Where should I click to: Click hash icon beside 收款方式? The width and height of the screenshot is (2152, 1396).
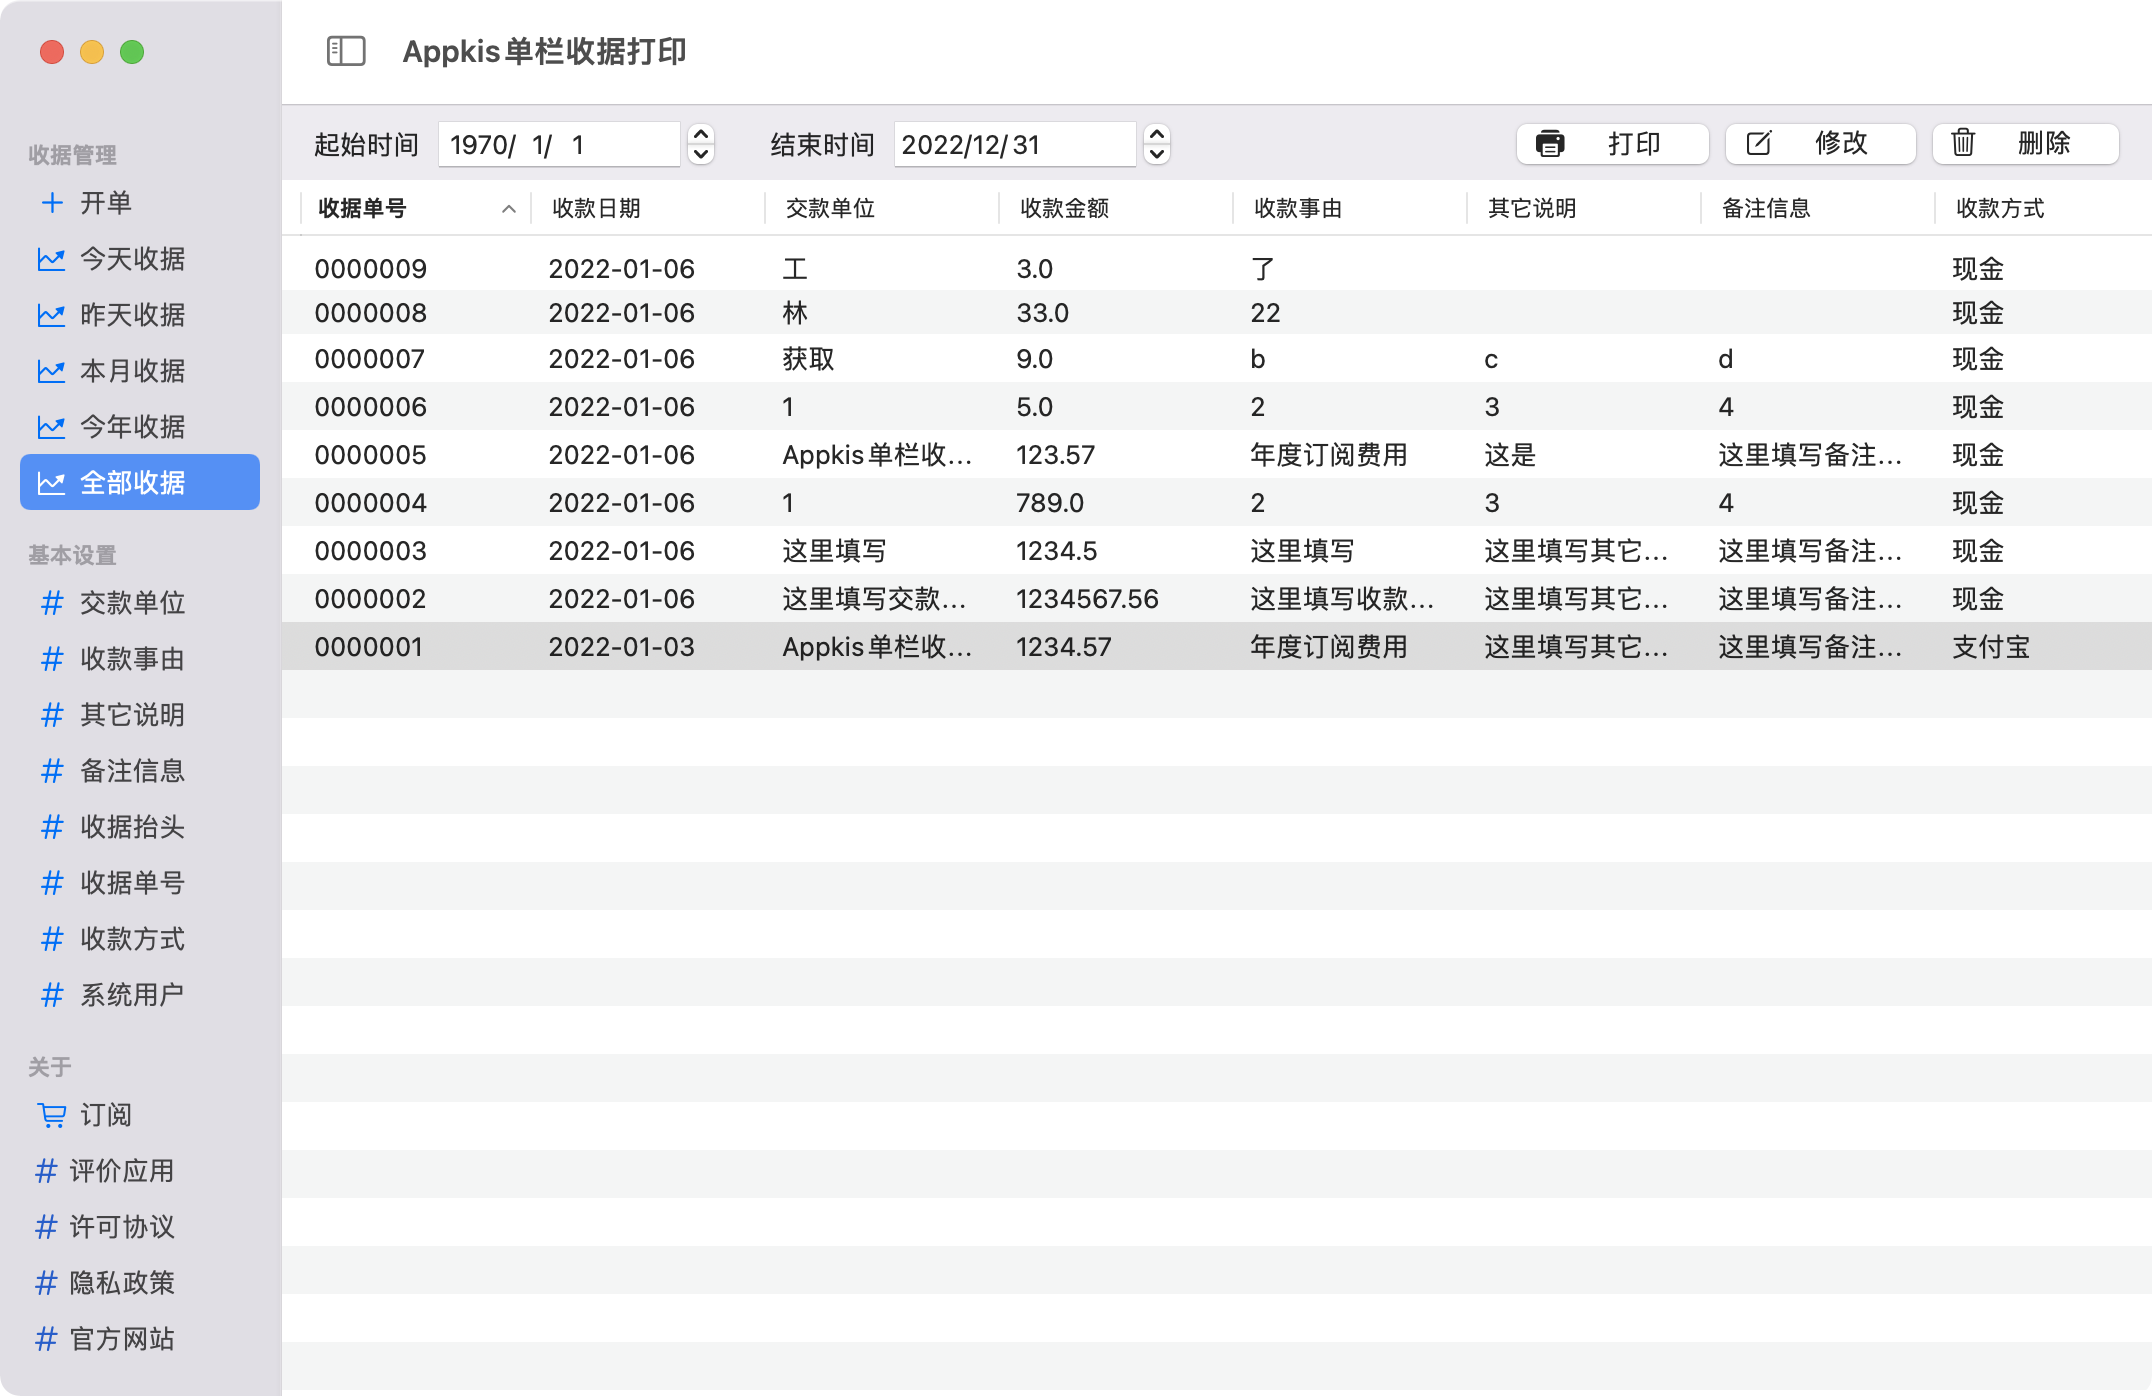pos(52,939)
